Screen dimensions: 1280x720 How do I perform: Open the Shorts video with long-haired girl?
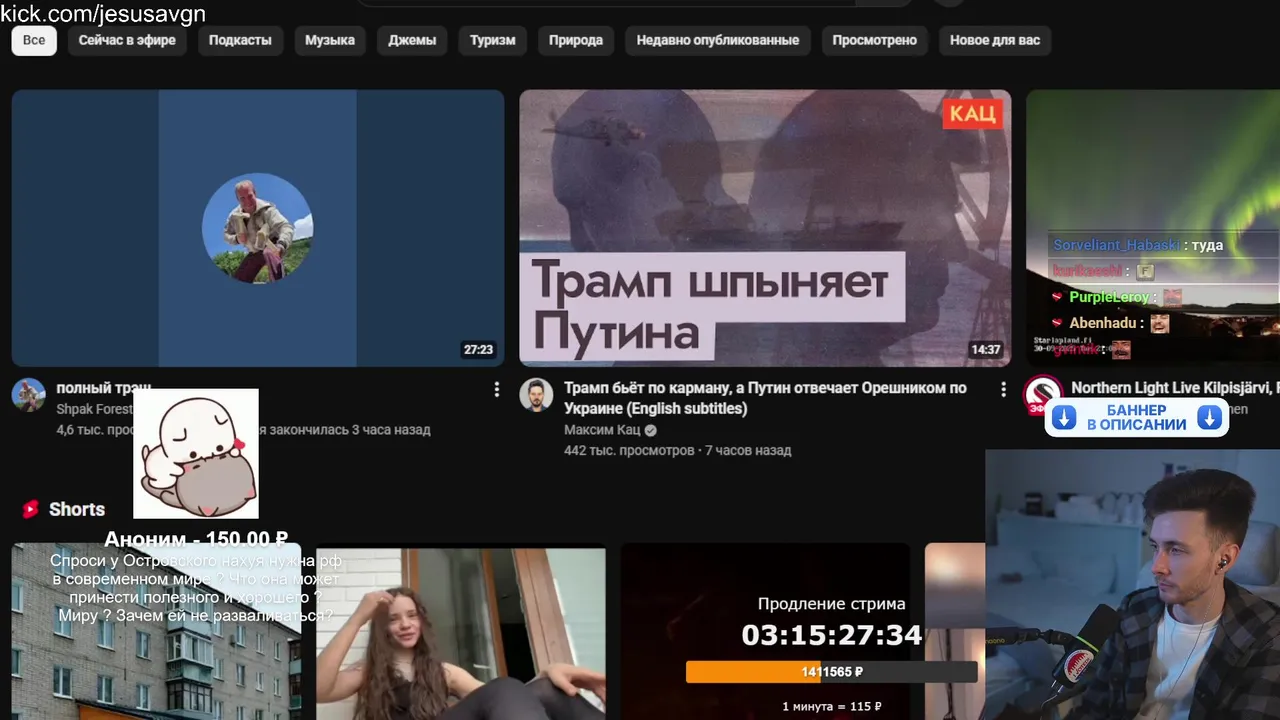(461, 632)
